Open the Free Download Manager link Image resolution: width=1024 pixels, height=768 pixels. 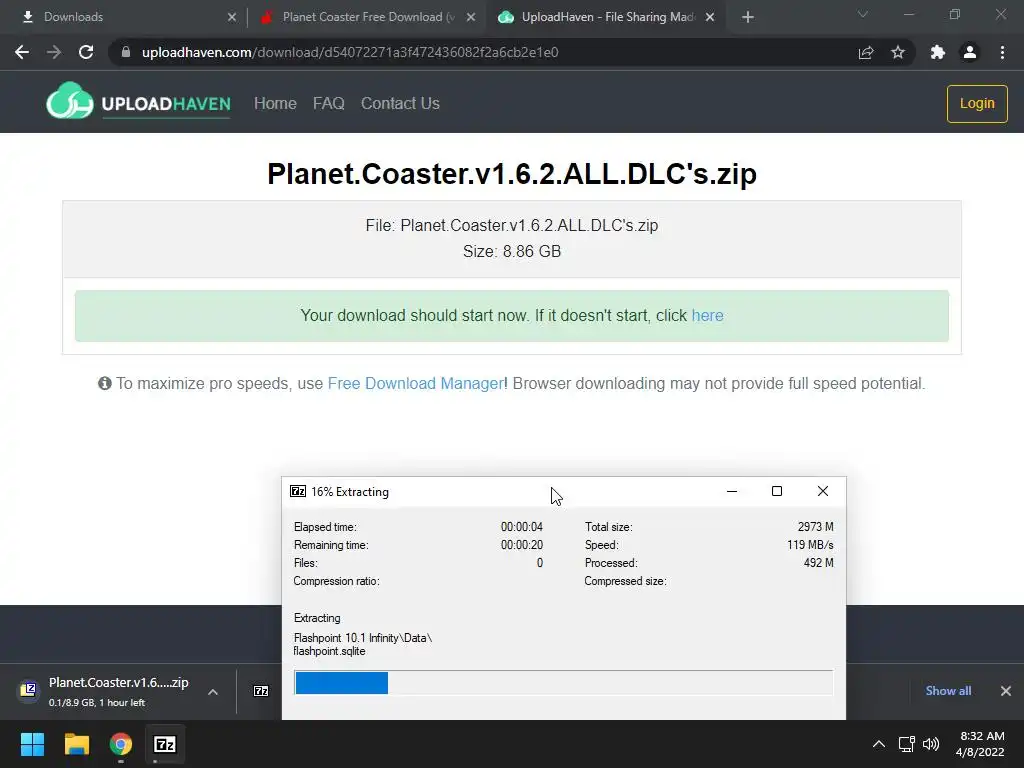[x=415, y=383]
